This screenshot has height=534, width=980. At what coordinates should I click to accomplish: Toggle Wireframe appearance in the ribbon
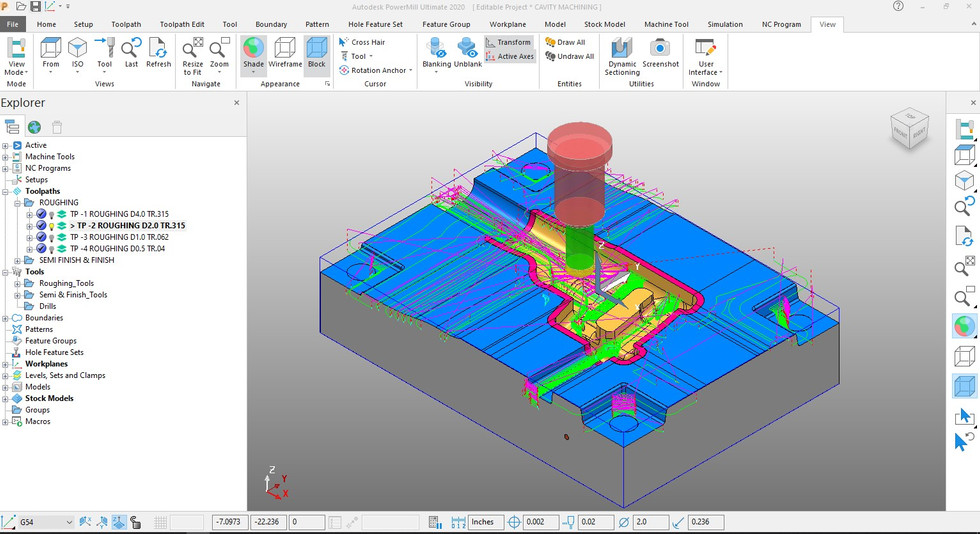pos(285,53)
